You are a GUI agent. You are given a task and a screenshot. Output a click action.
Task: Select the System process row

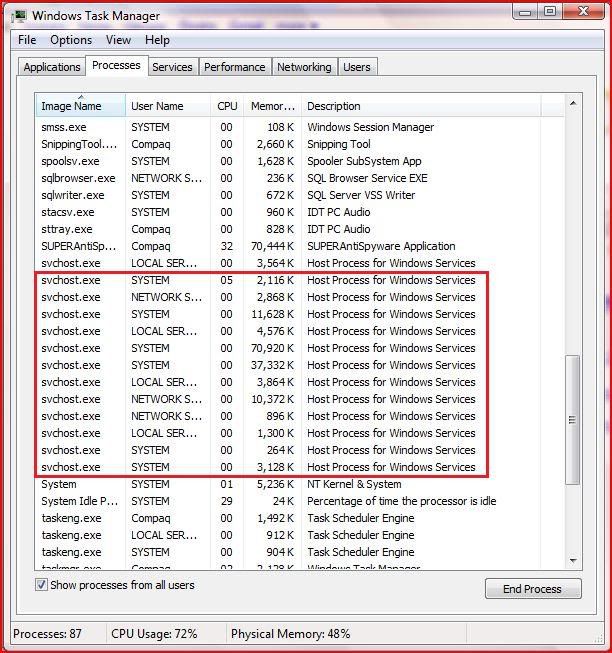click(300, 484)
